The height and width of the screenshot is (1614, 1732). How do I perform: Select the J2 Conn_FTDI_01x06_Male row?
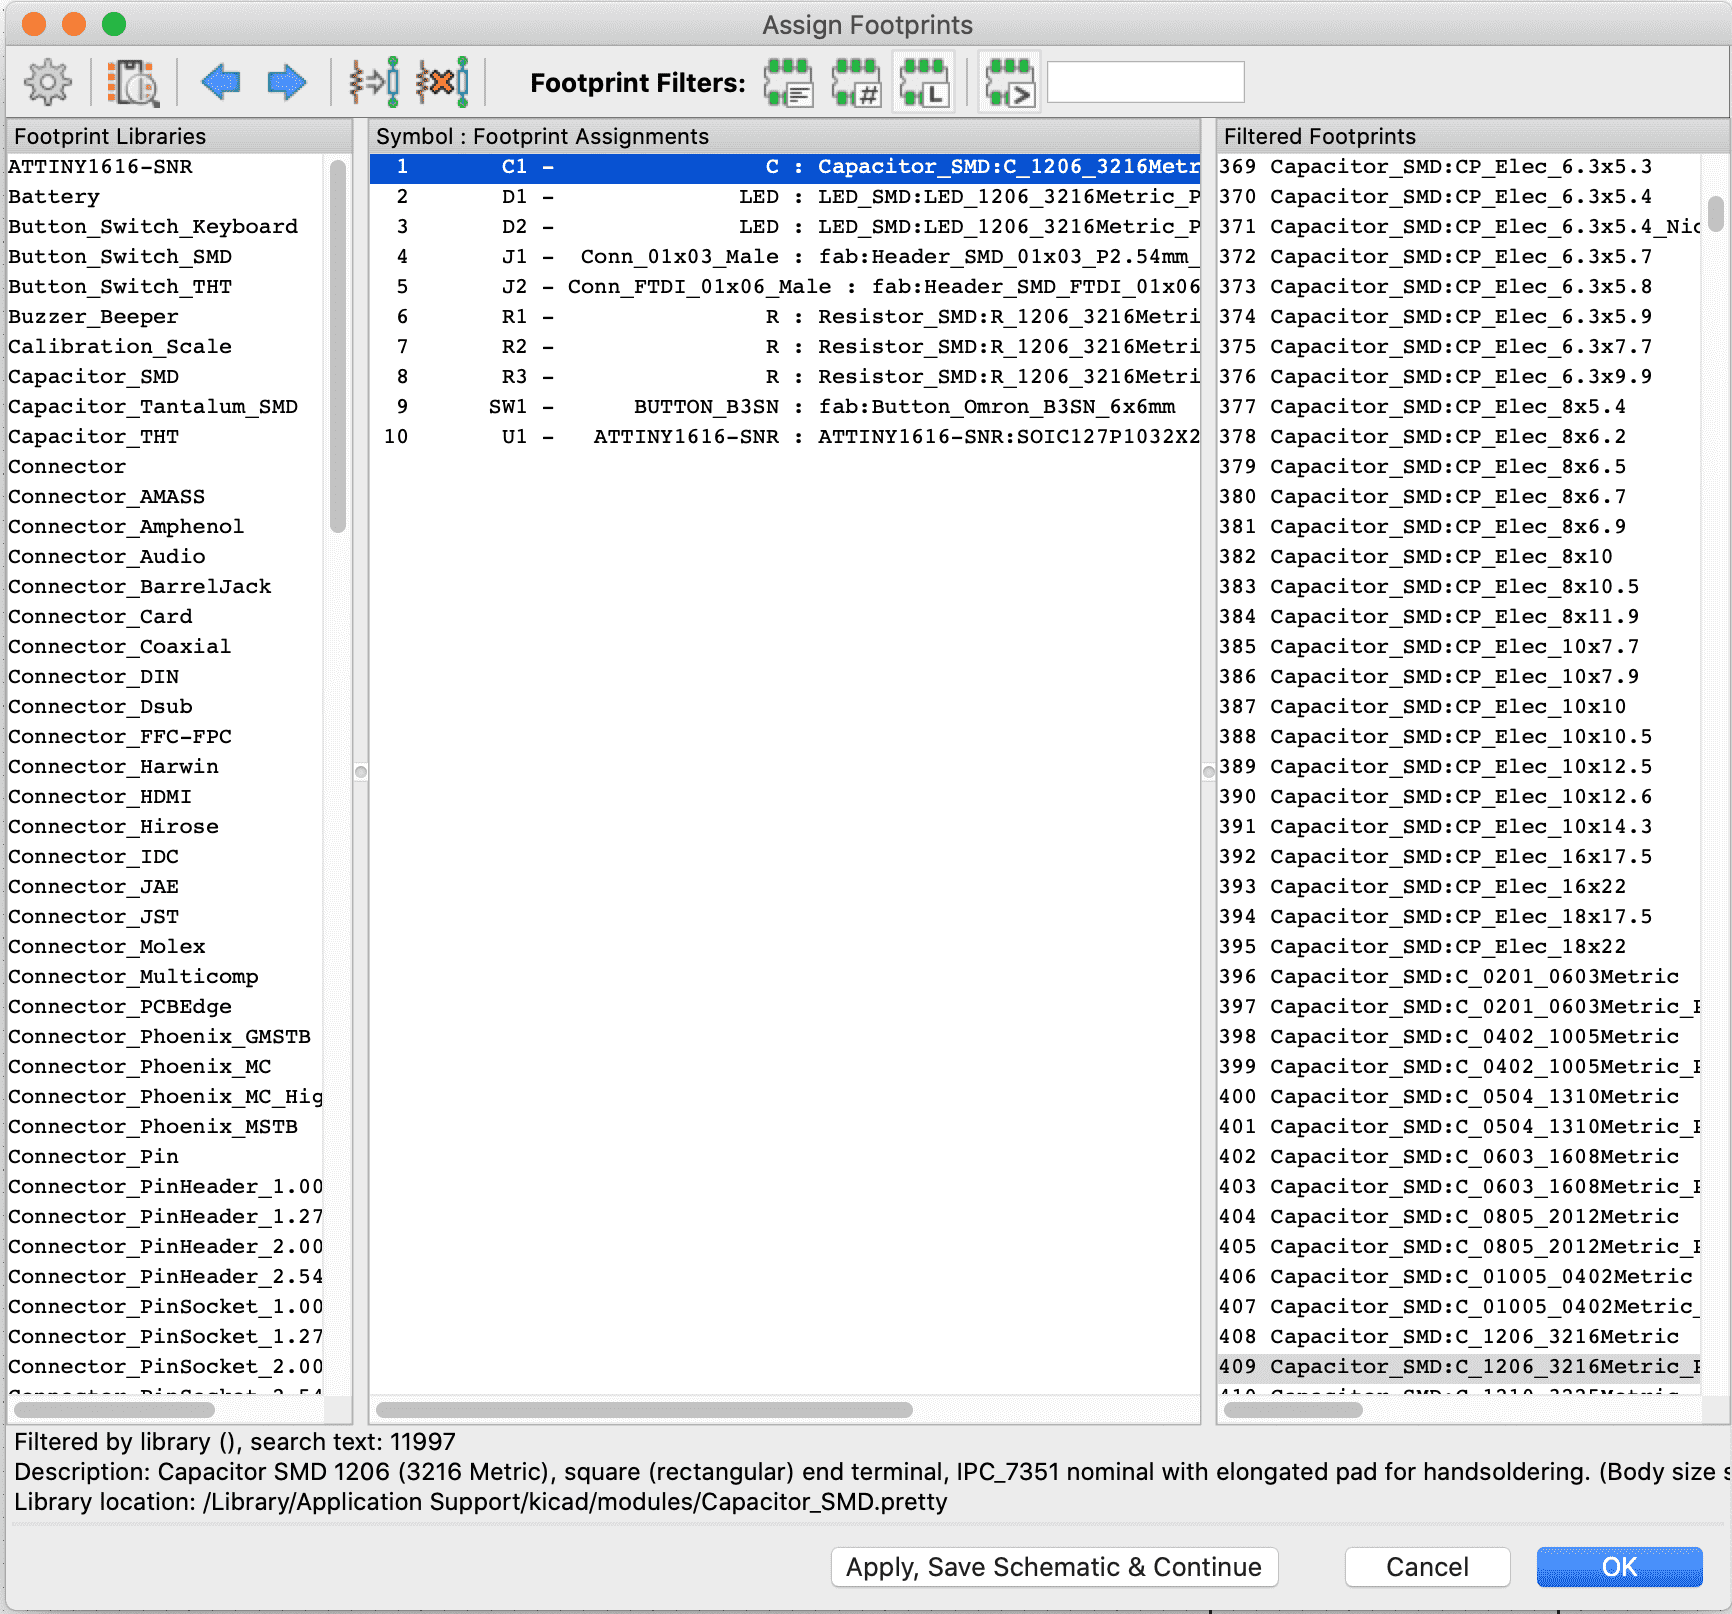point(785,286)
